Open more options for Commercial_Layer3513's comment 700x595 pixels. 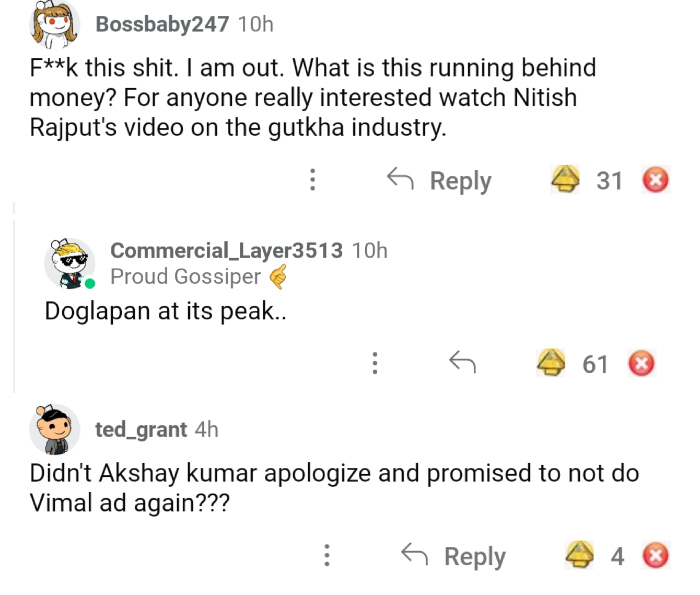point(375,364)
